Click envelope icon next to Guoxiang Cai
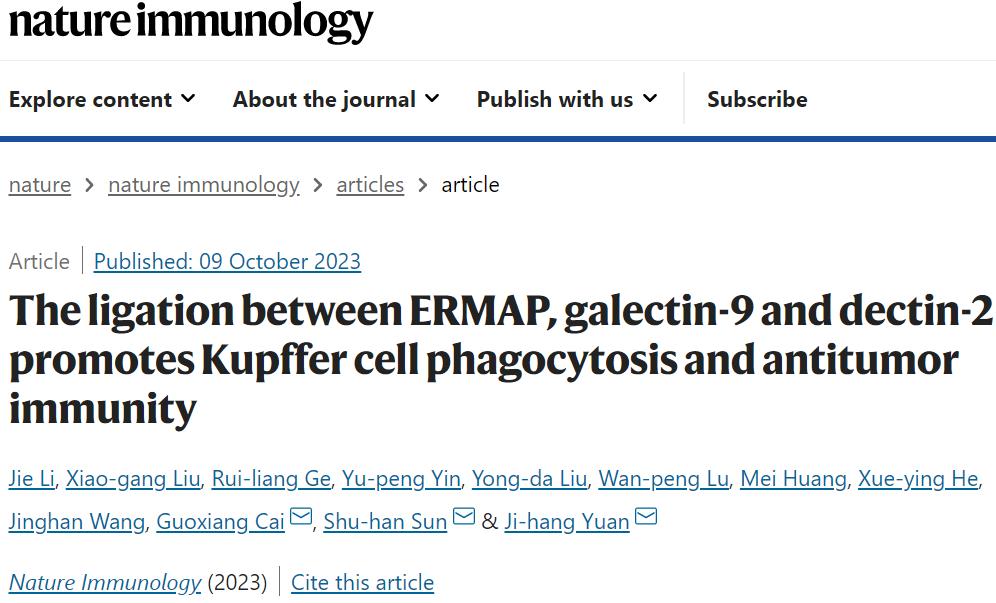Screen dimensions: 996x603 point(301,518)
